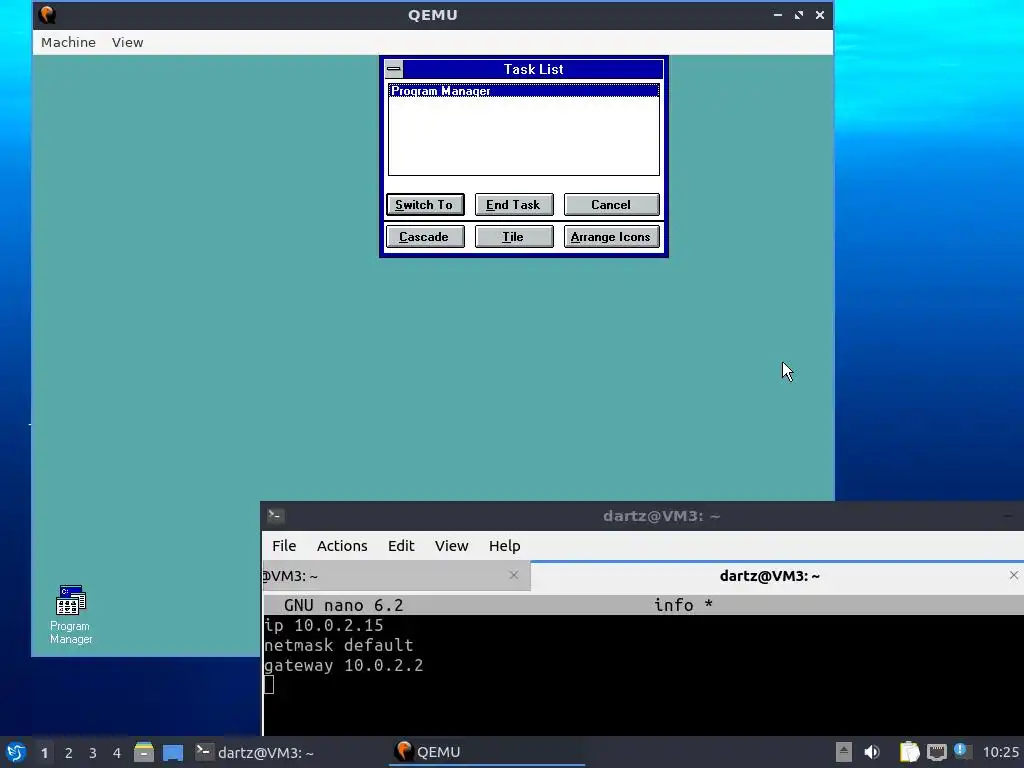Click the clipboard tray icon
This screenshot has height=768, width=1024.
908,752
